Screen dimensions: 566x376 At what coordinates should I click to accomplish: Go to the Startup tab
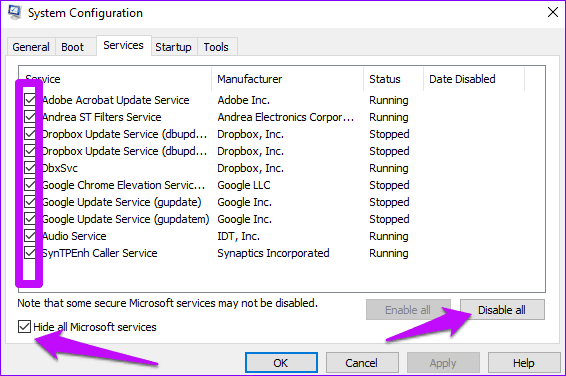point(174,47)
